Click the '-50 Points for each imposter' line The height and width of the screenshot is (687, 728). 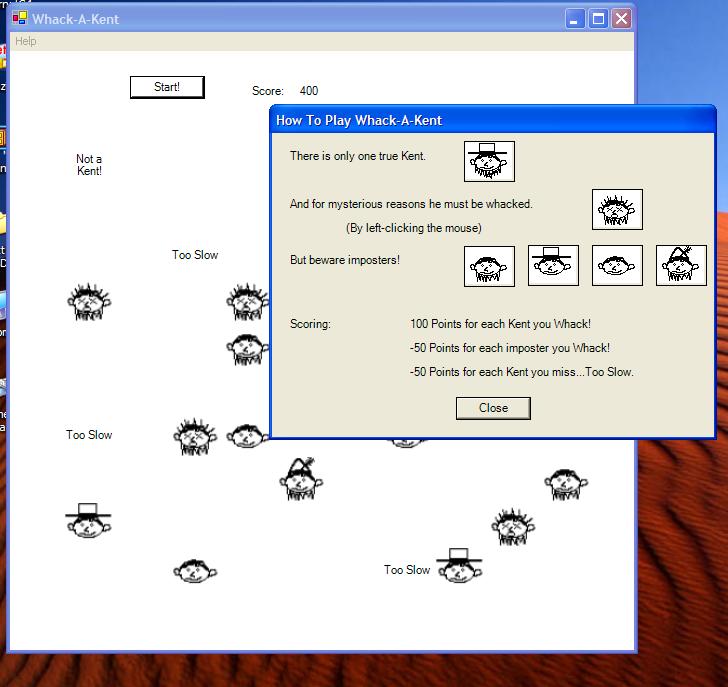[510, 348]
